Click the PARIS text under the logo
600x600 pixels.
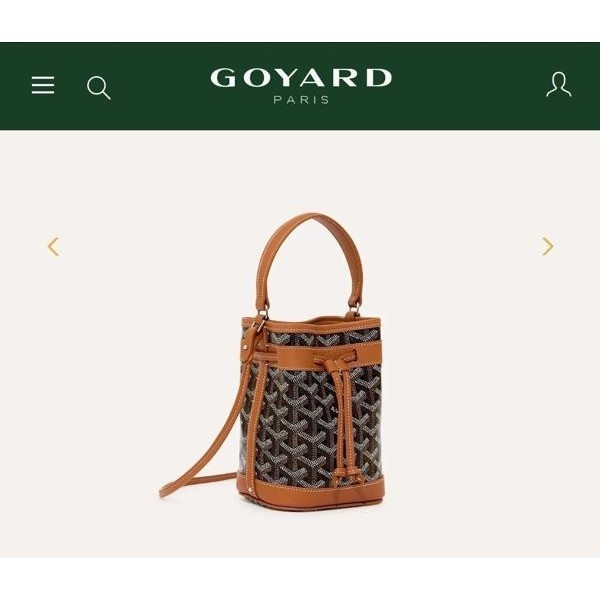pos(302,100)
